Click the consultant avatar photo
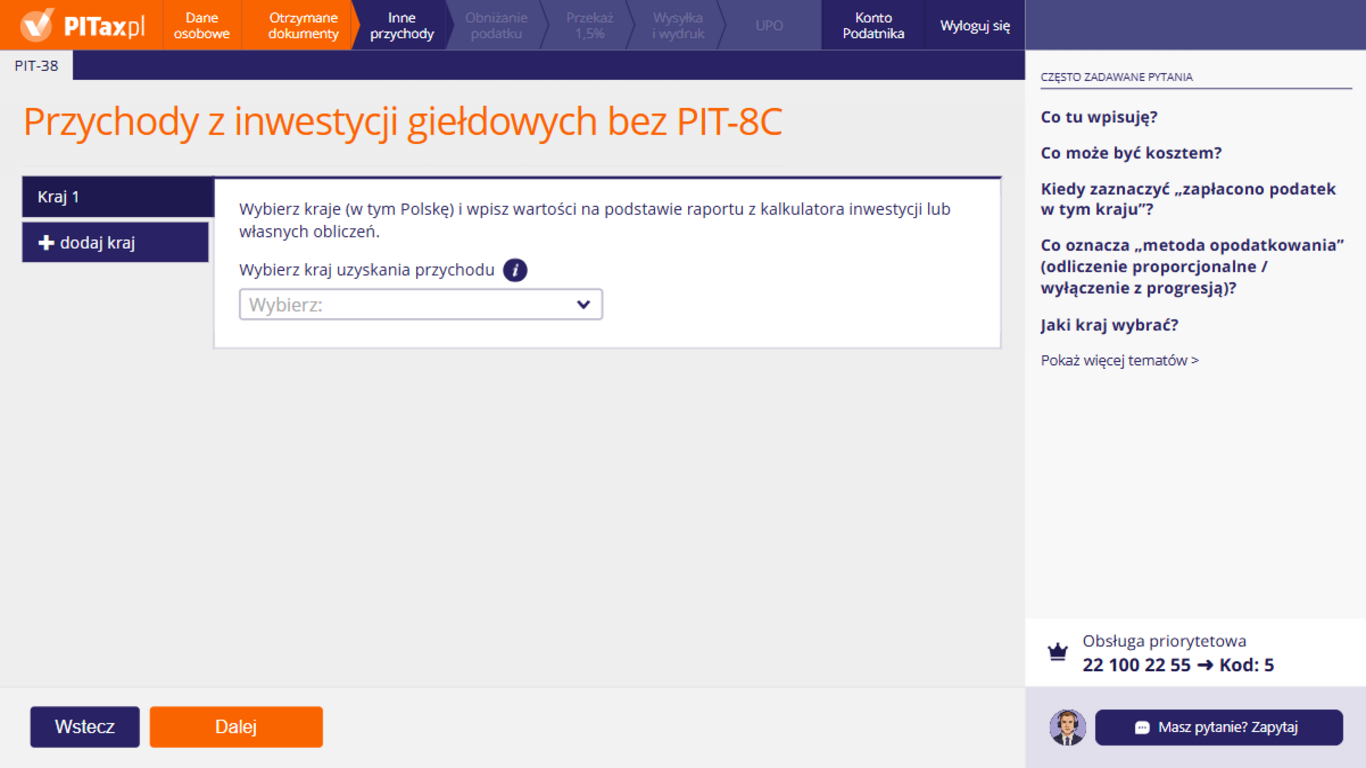This screenshot has height=768, width=1366. click(x=1066, y=727)
